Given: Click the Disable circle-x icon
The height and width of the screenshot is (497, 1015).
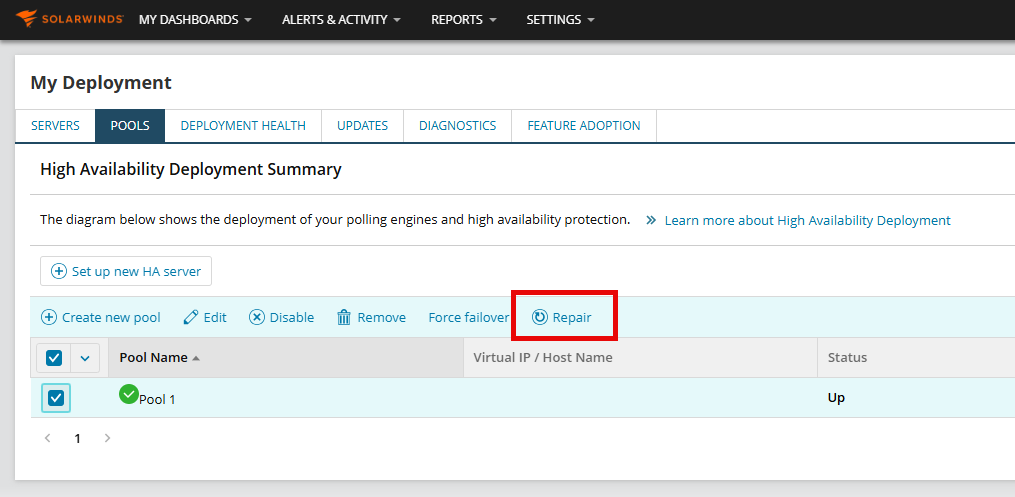Looking at the screenshot, I should point(257,317).
